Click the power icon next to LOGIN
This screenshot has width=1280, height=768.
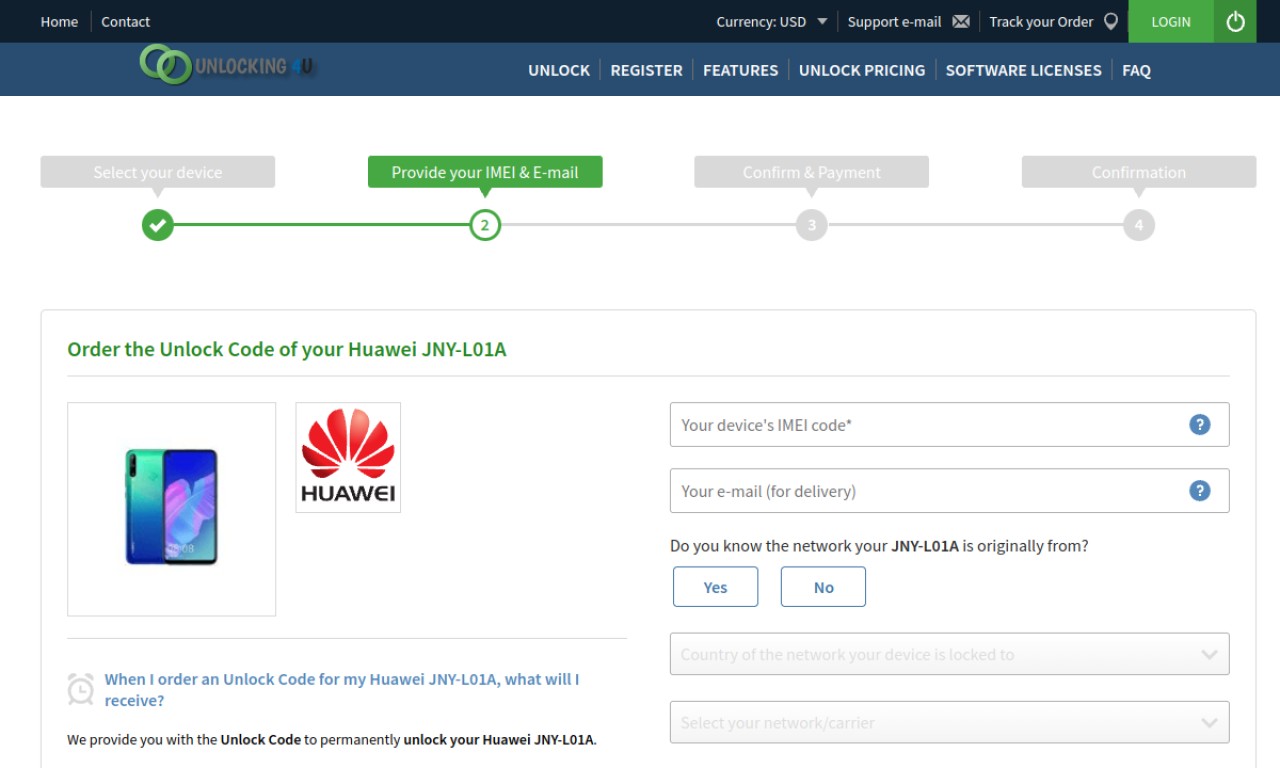pyautogui.click(x=1235, y=21)
